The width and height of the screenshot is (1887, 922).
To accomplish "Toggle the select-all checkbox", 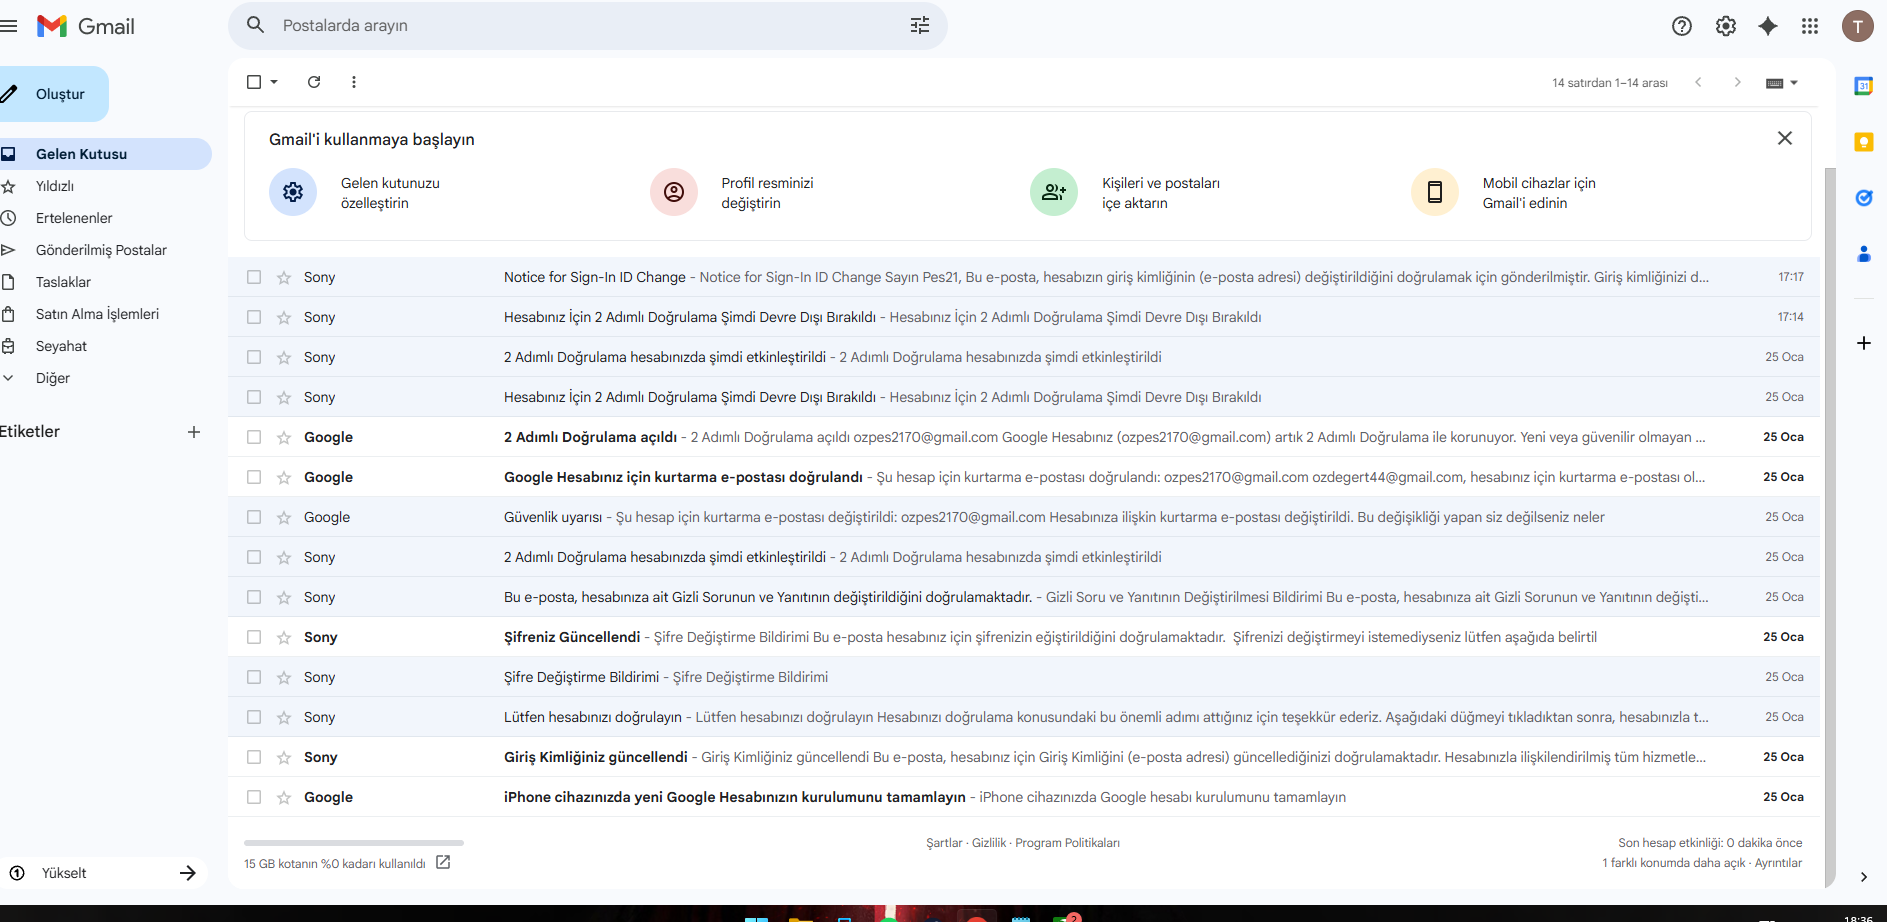I will (x=254, y=82).
